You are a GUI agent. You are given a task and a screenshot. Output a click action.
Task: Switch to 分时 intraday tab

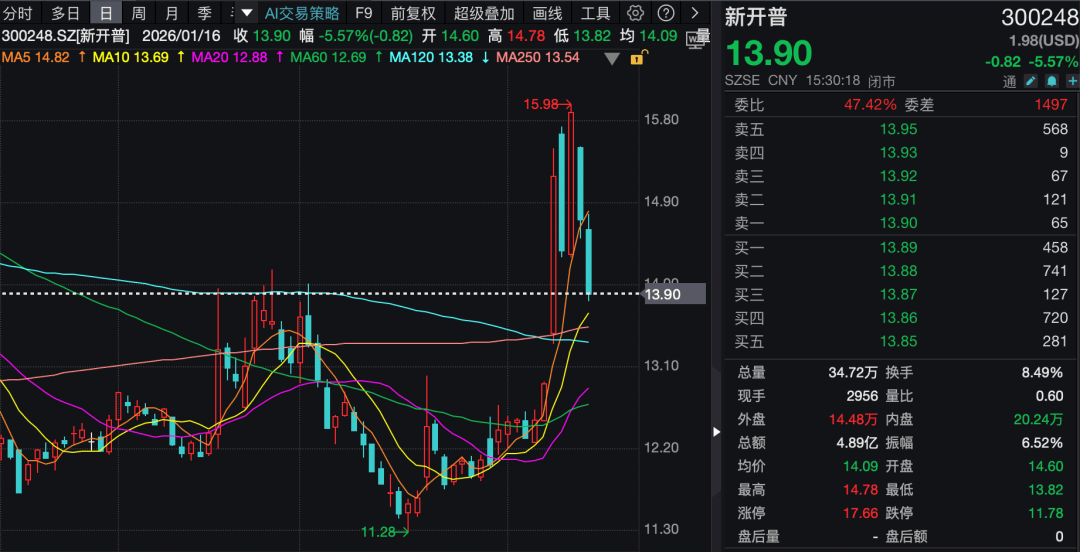(18, 13)
